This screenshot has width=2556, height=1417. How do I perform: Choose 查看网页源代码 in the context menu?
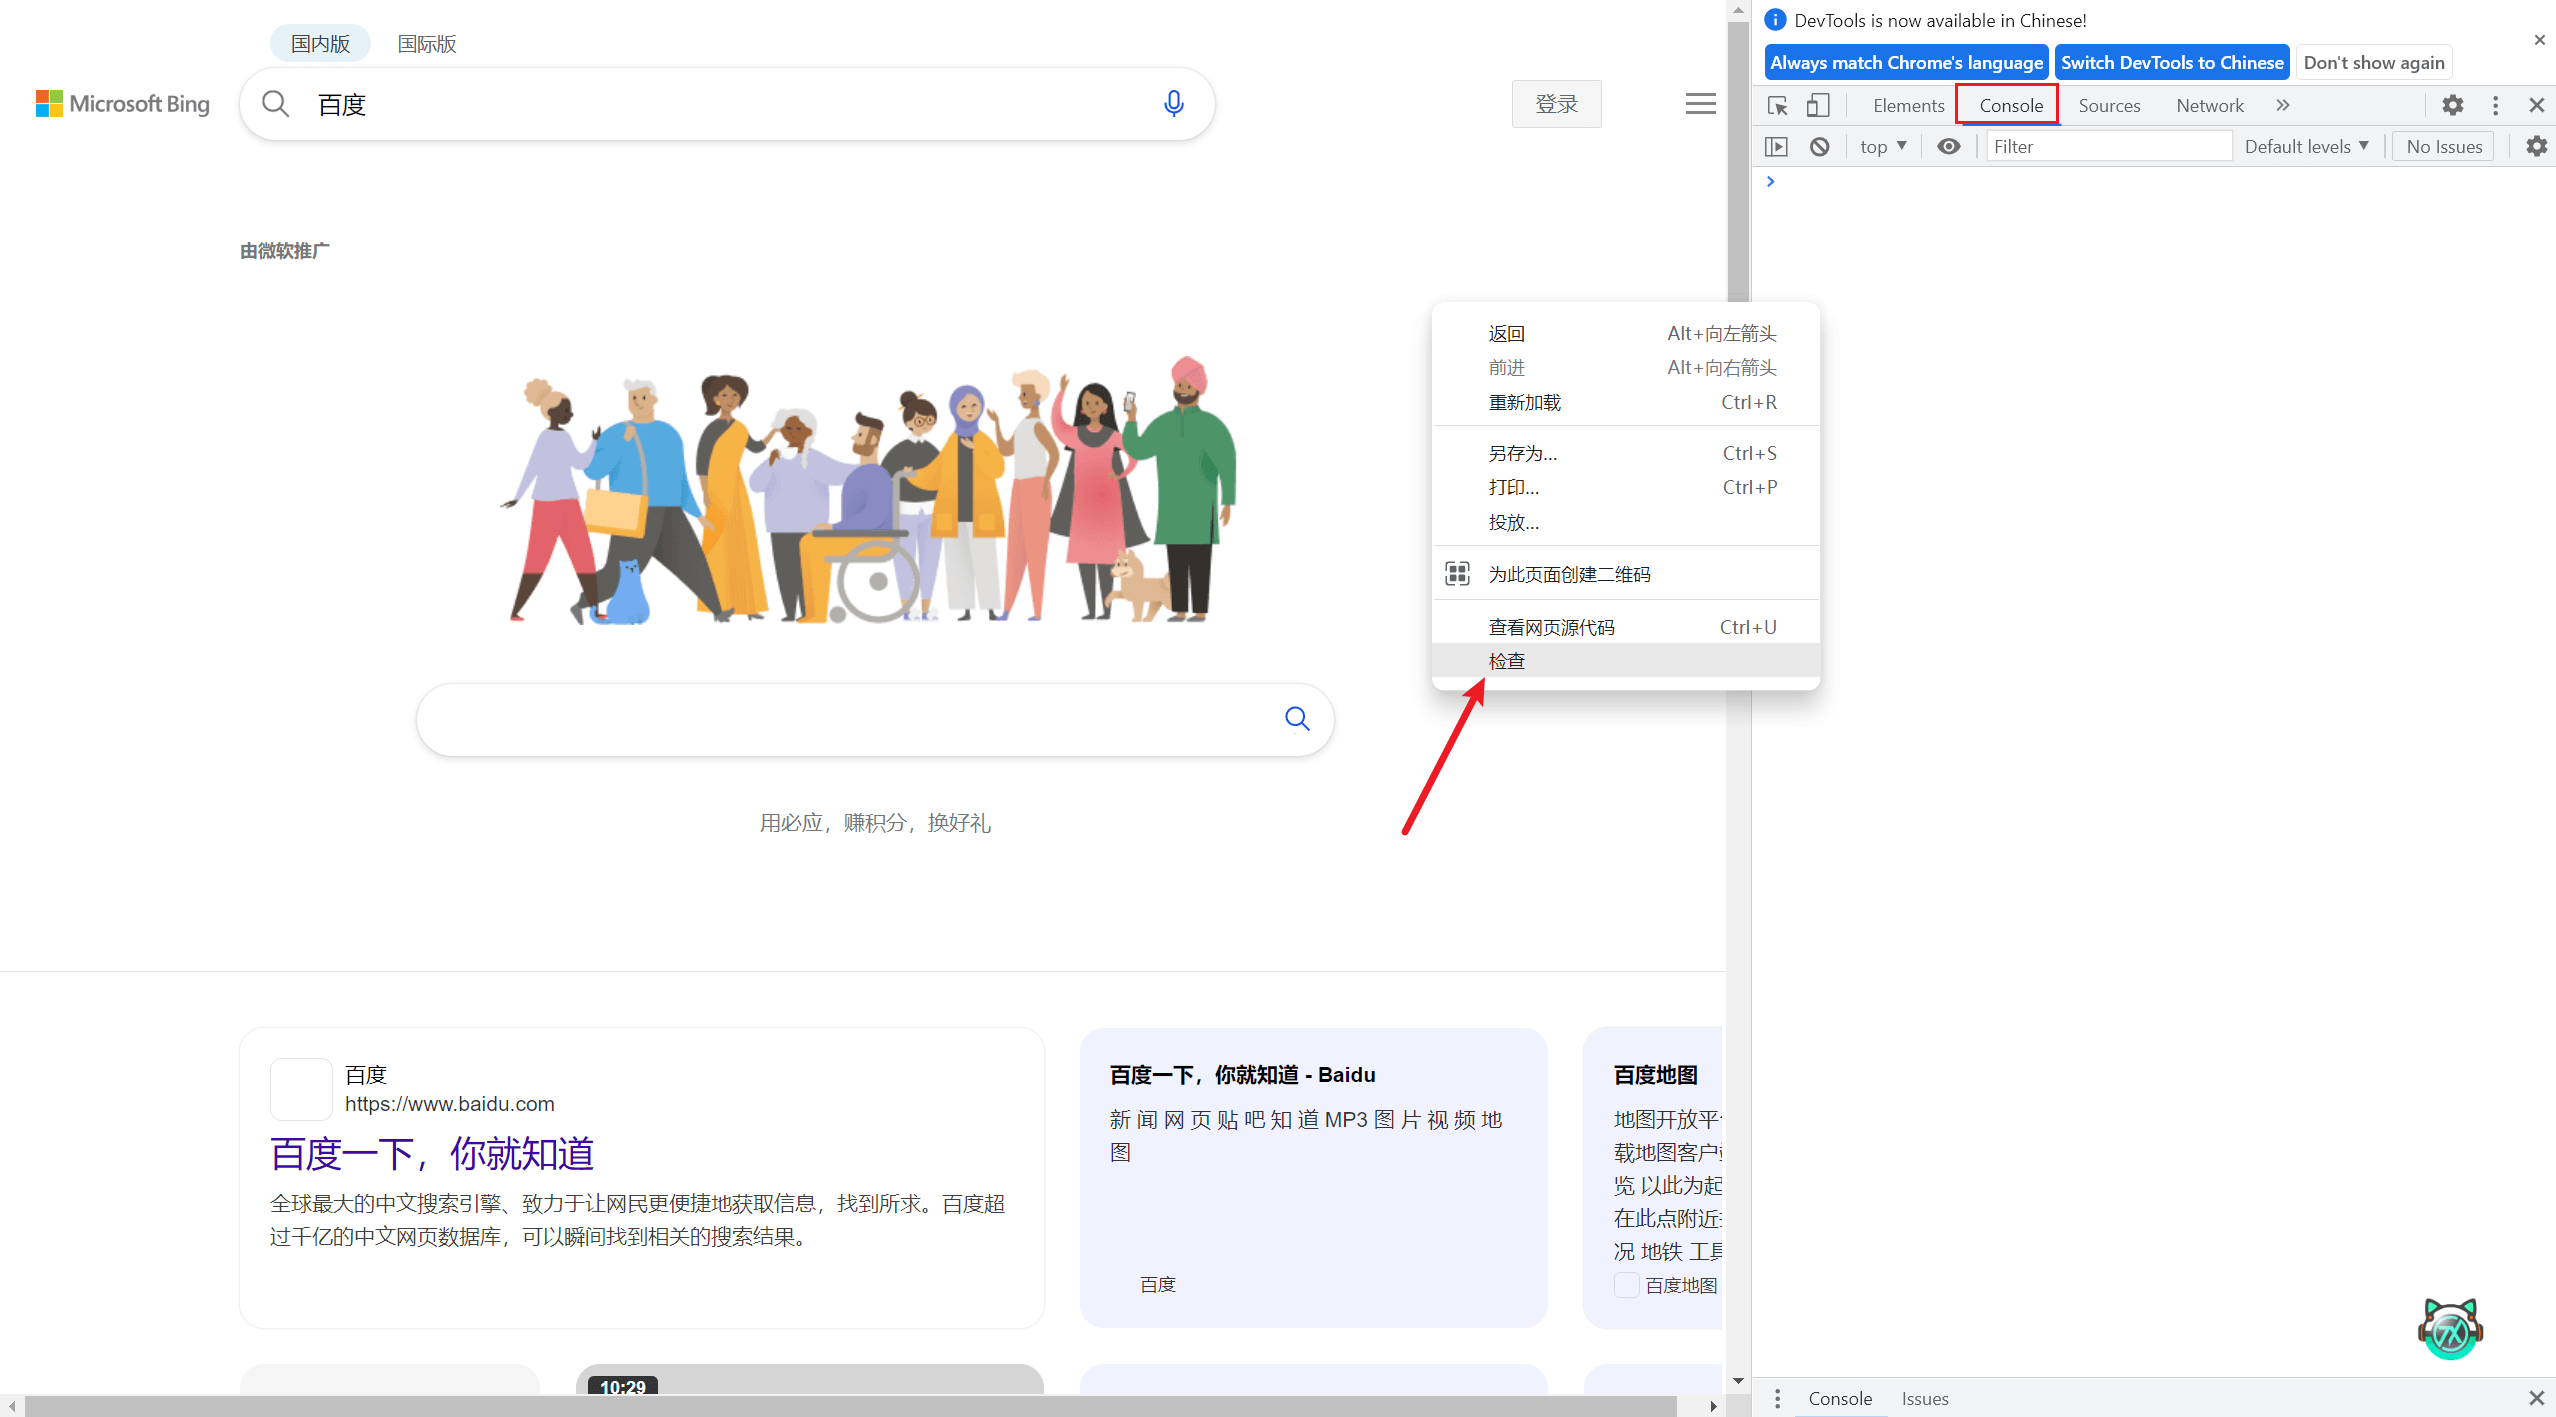(x=1626, y=627)
